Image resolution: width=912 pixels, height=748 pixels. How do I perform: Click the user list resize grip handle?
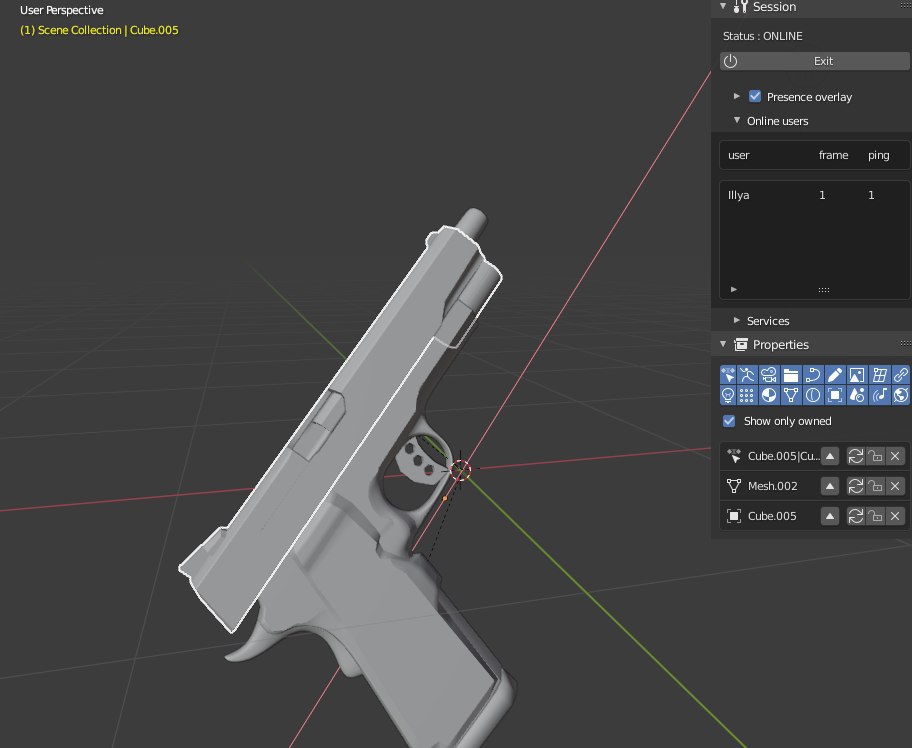click(x=824, y=290)
